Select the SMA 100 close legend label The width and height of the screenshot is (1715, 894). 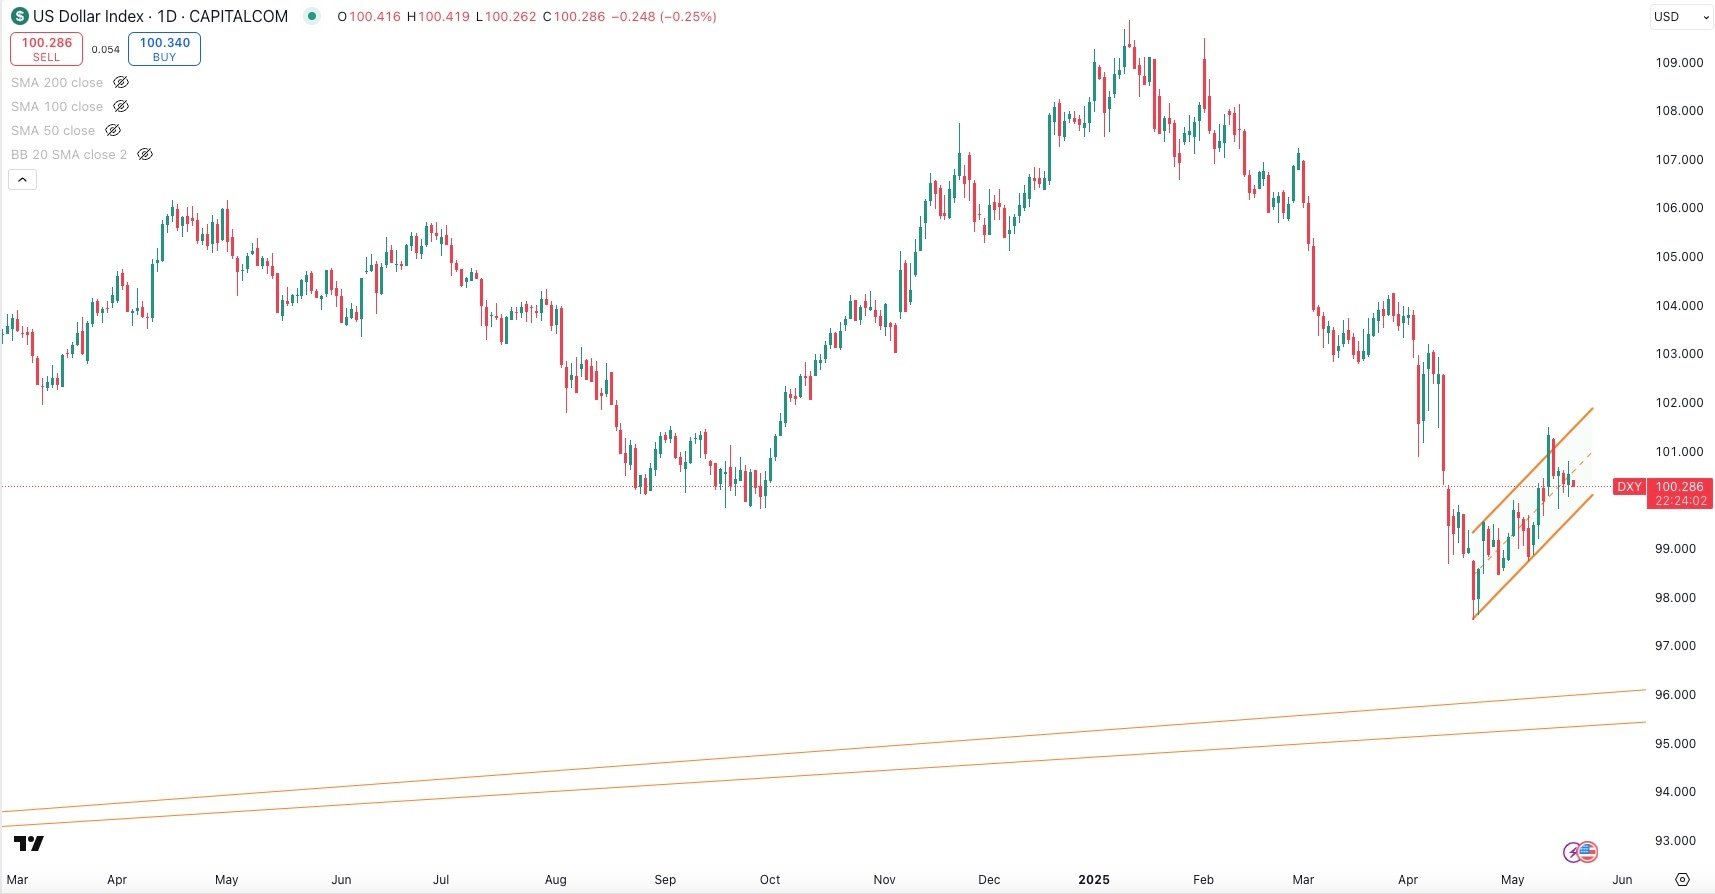click(x=57, y=106)
